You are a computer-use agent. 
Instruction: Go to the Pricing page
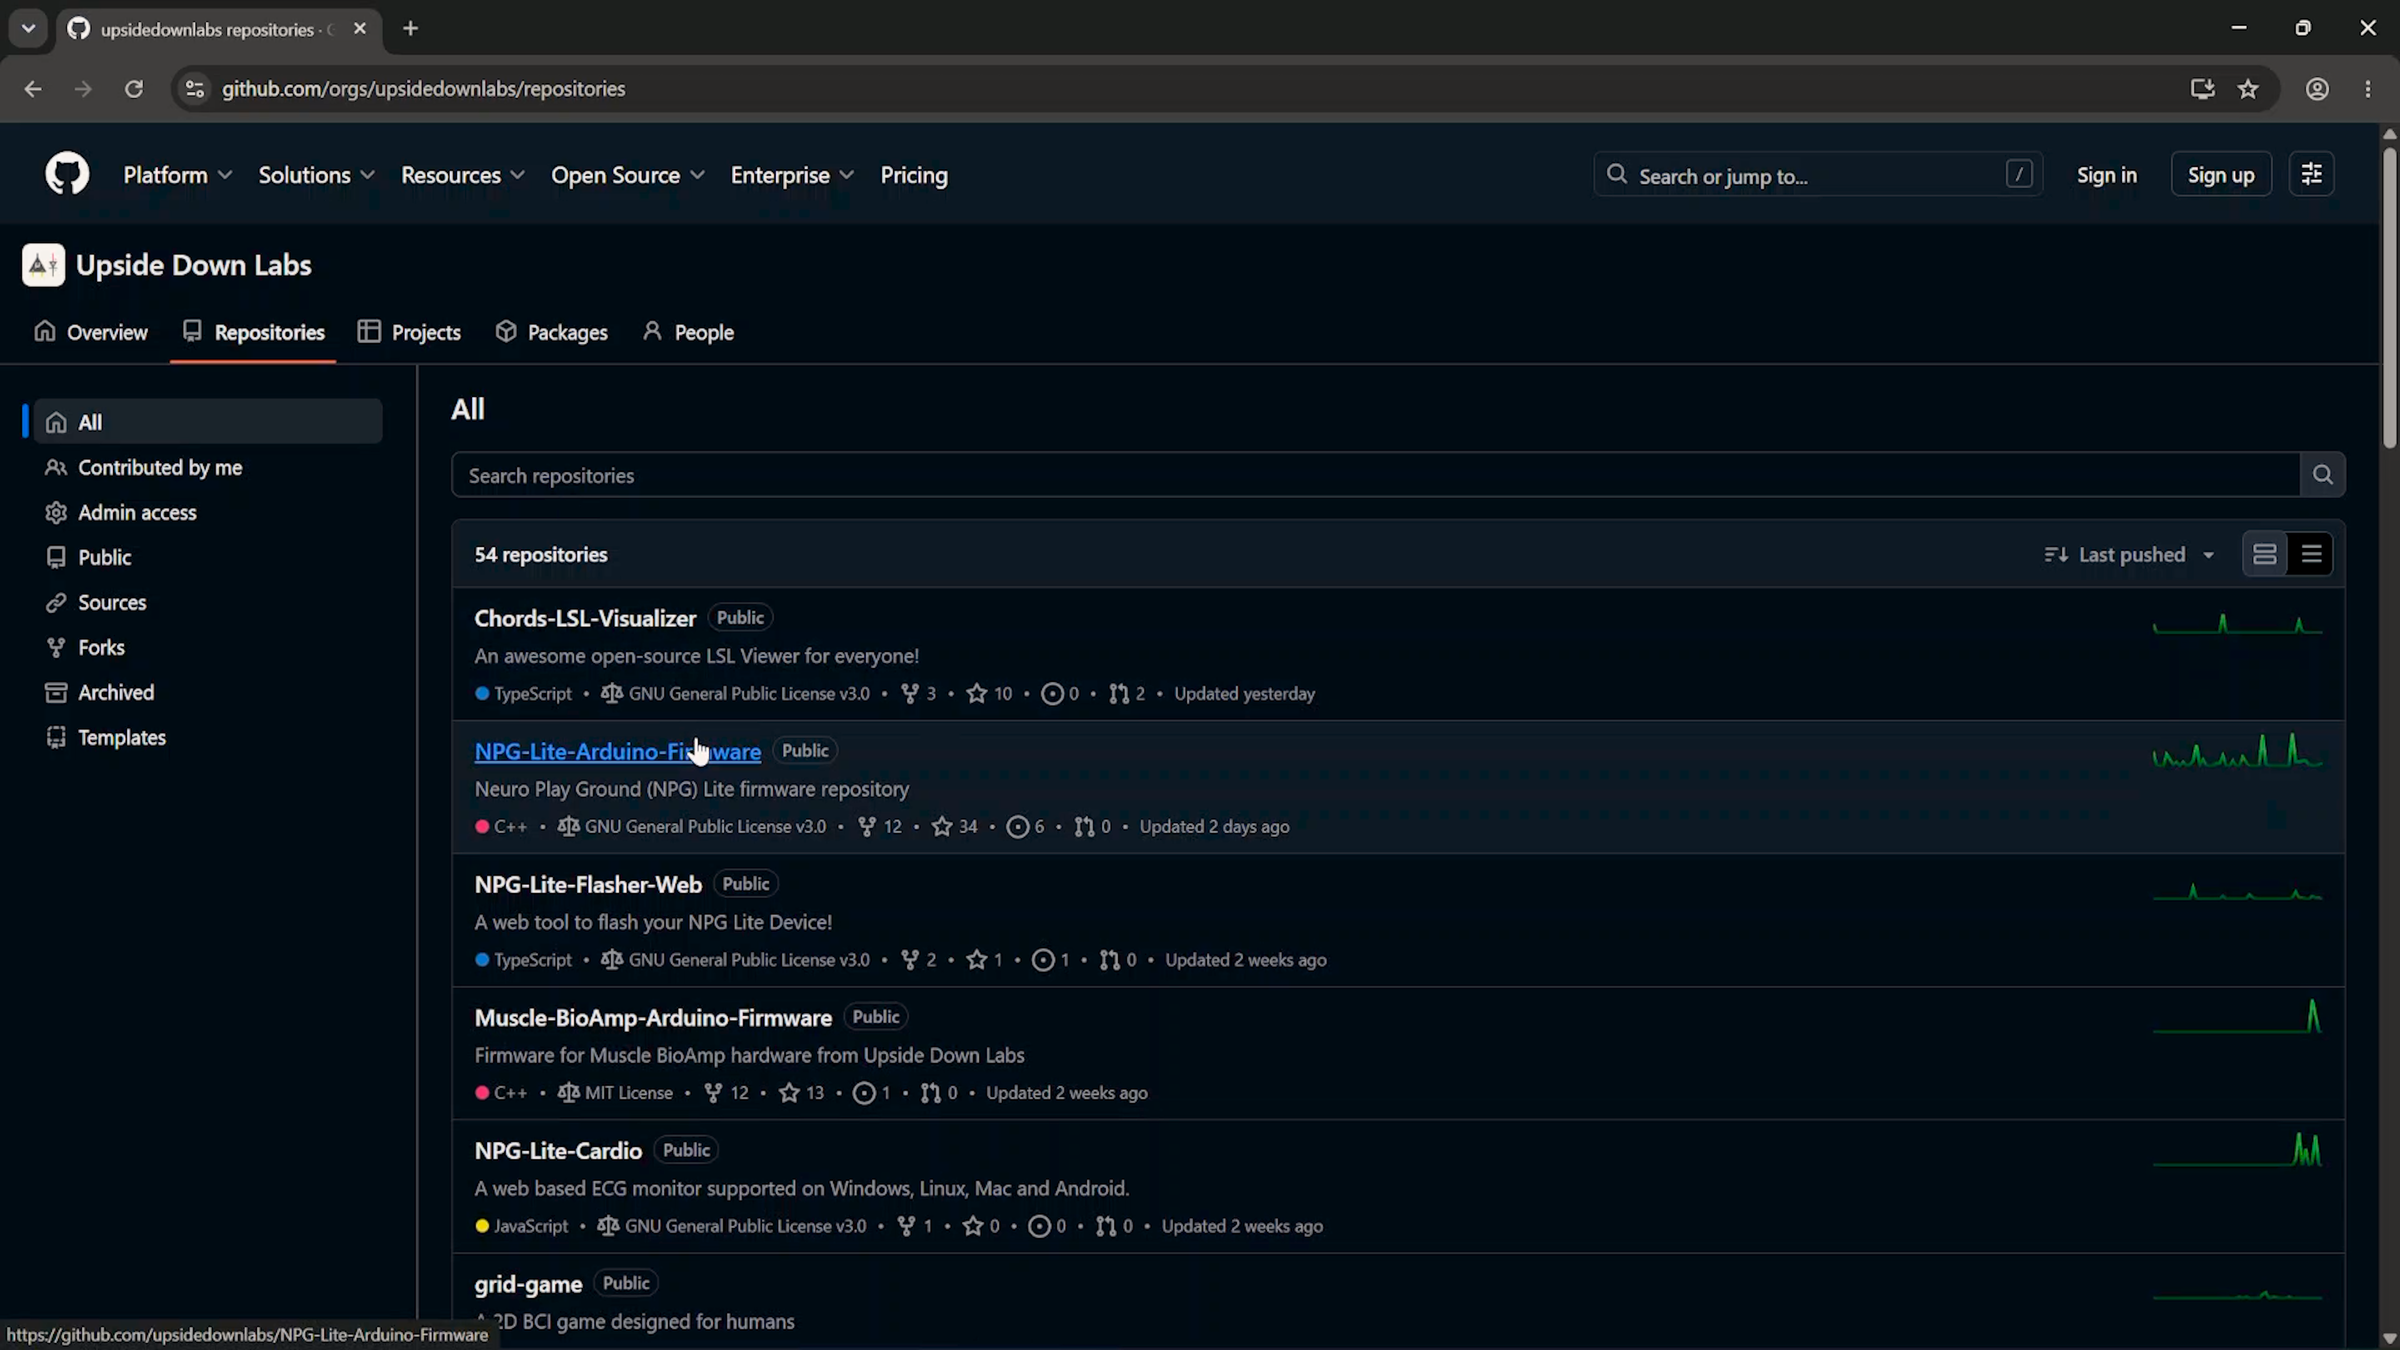(x=914, y=175)
